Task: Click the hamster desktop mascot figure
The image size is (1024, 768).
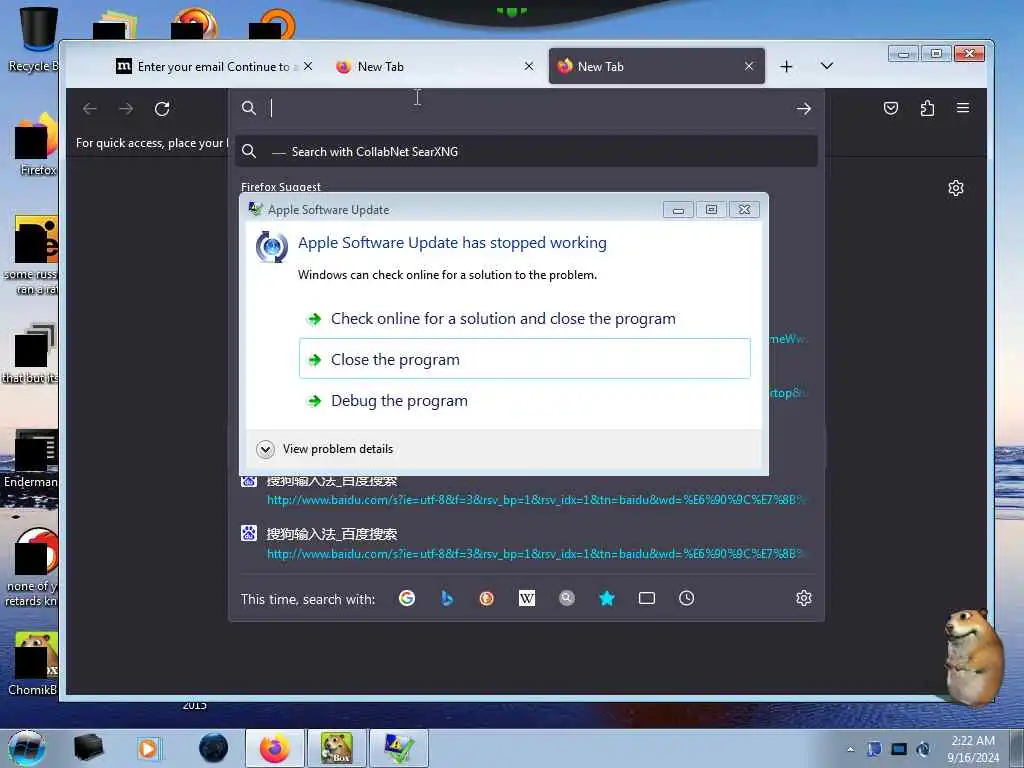Action: [973, 656]
